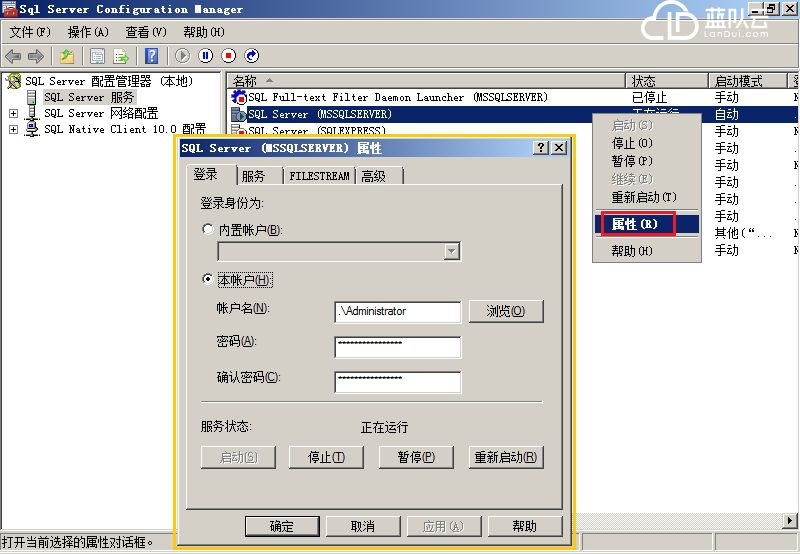Click the Up one level folder icon
The image size is (800, 554).
(67, 56)
